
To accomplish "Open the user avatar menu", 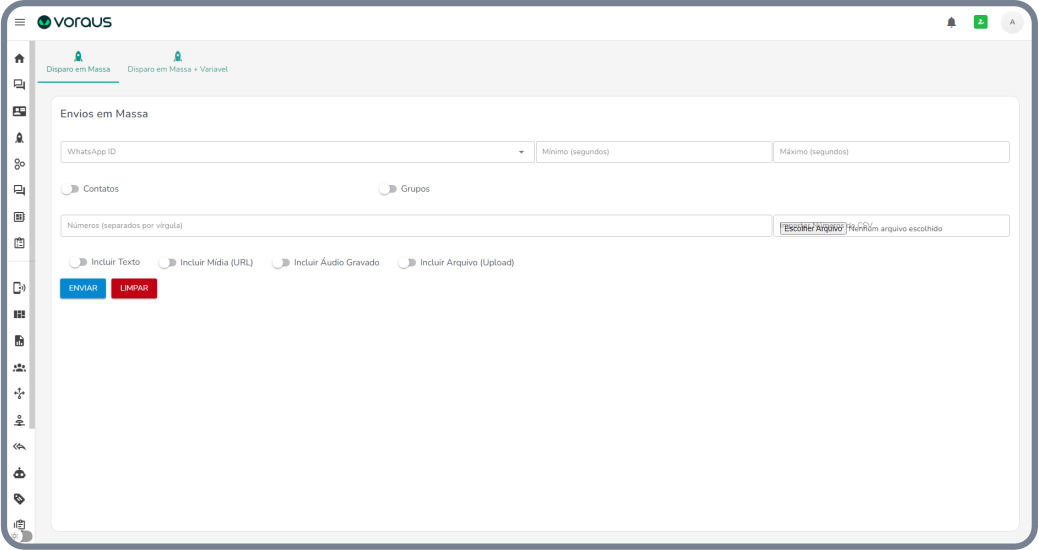I will pos(1012,22).
